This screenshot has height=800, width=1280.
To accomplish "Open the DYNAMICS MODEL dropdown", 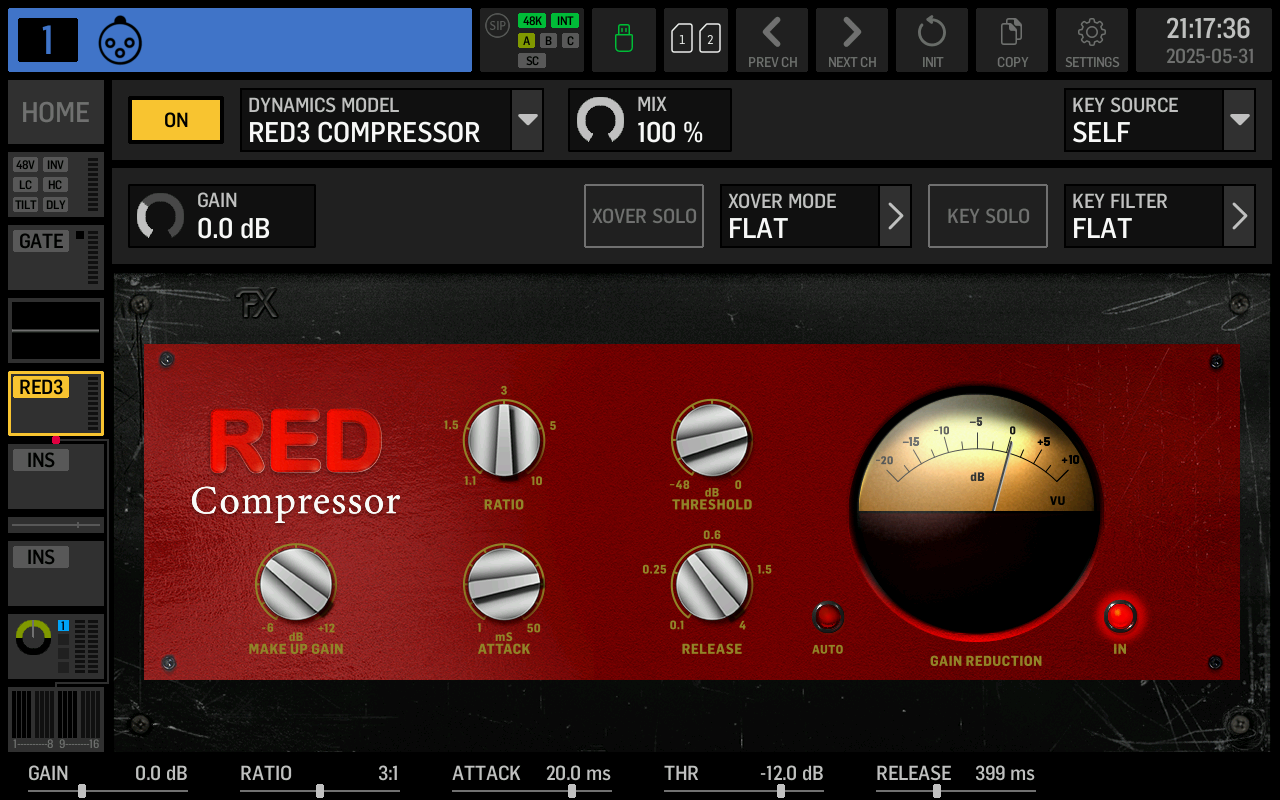I will point(527,119).
